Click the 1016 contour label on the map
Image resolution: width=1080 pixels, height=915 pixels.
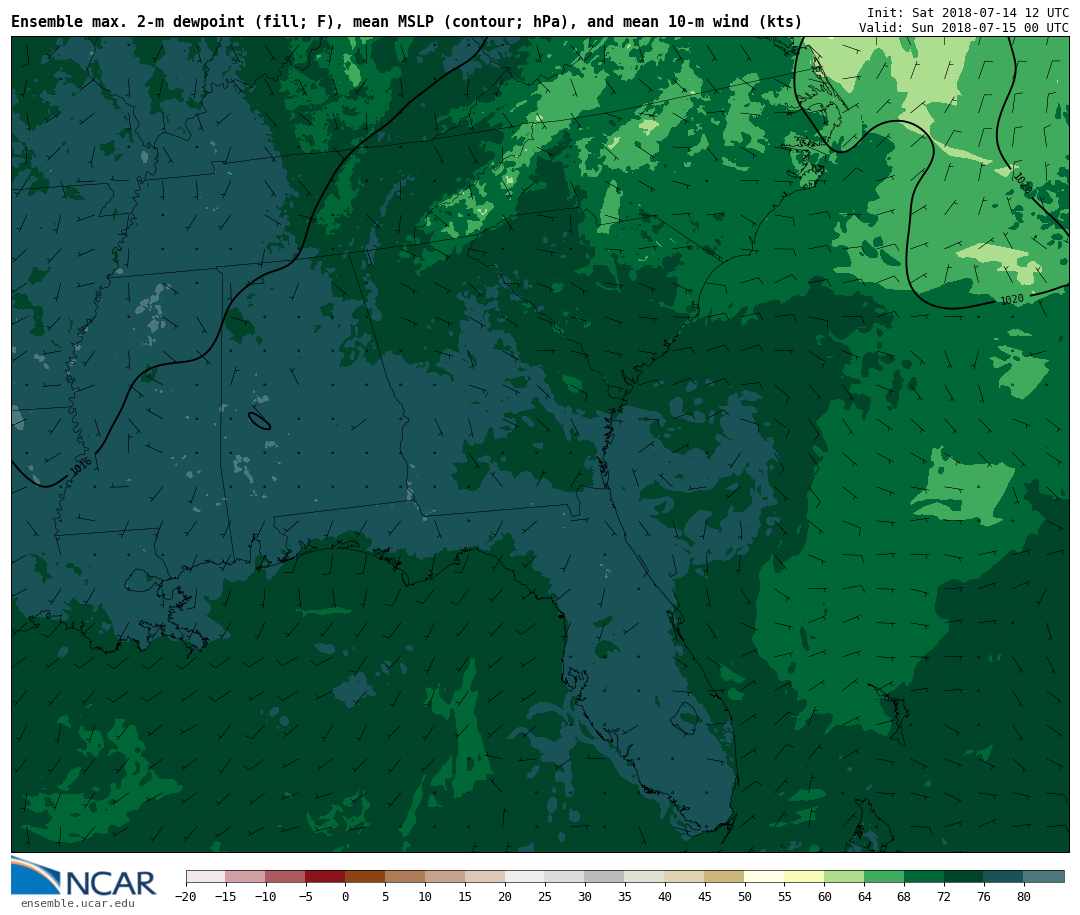coord(81,467)
